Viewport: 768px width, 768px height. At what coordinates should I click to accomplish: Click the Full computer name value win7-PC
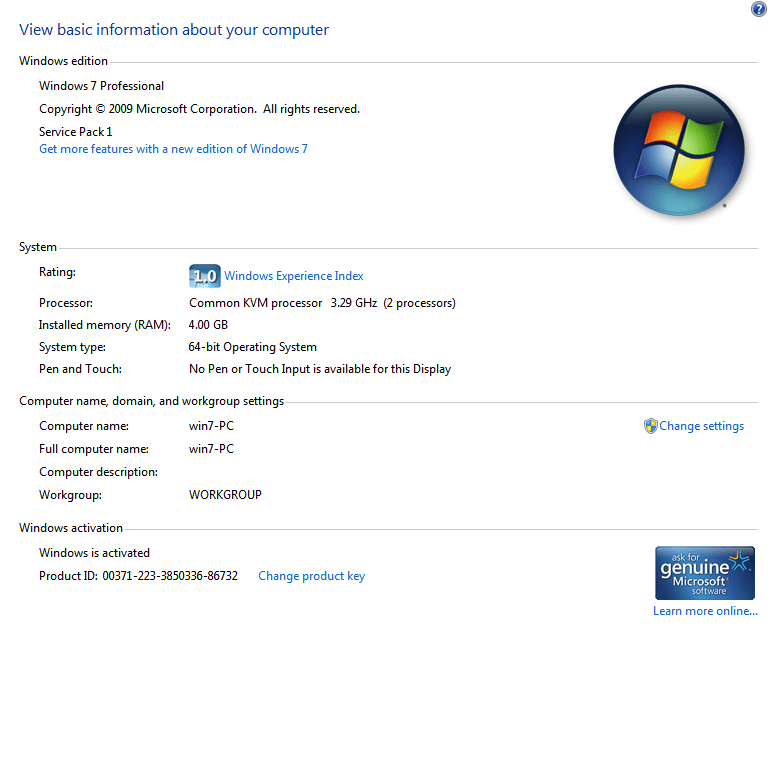pos(212,449)
